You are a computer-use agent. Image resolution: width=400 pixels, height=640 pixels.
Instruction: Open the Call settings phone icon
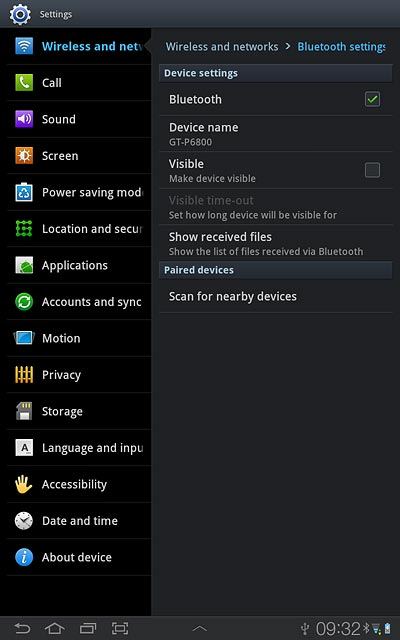[x=24, y=83]
